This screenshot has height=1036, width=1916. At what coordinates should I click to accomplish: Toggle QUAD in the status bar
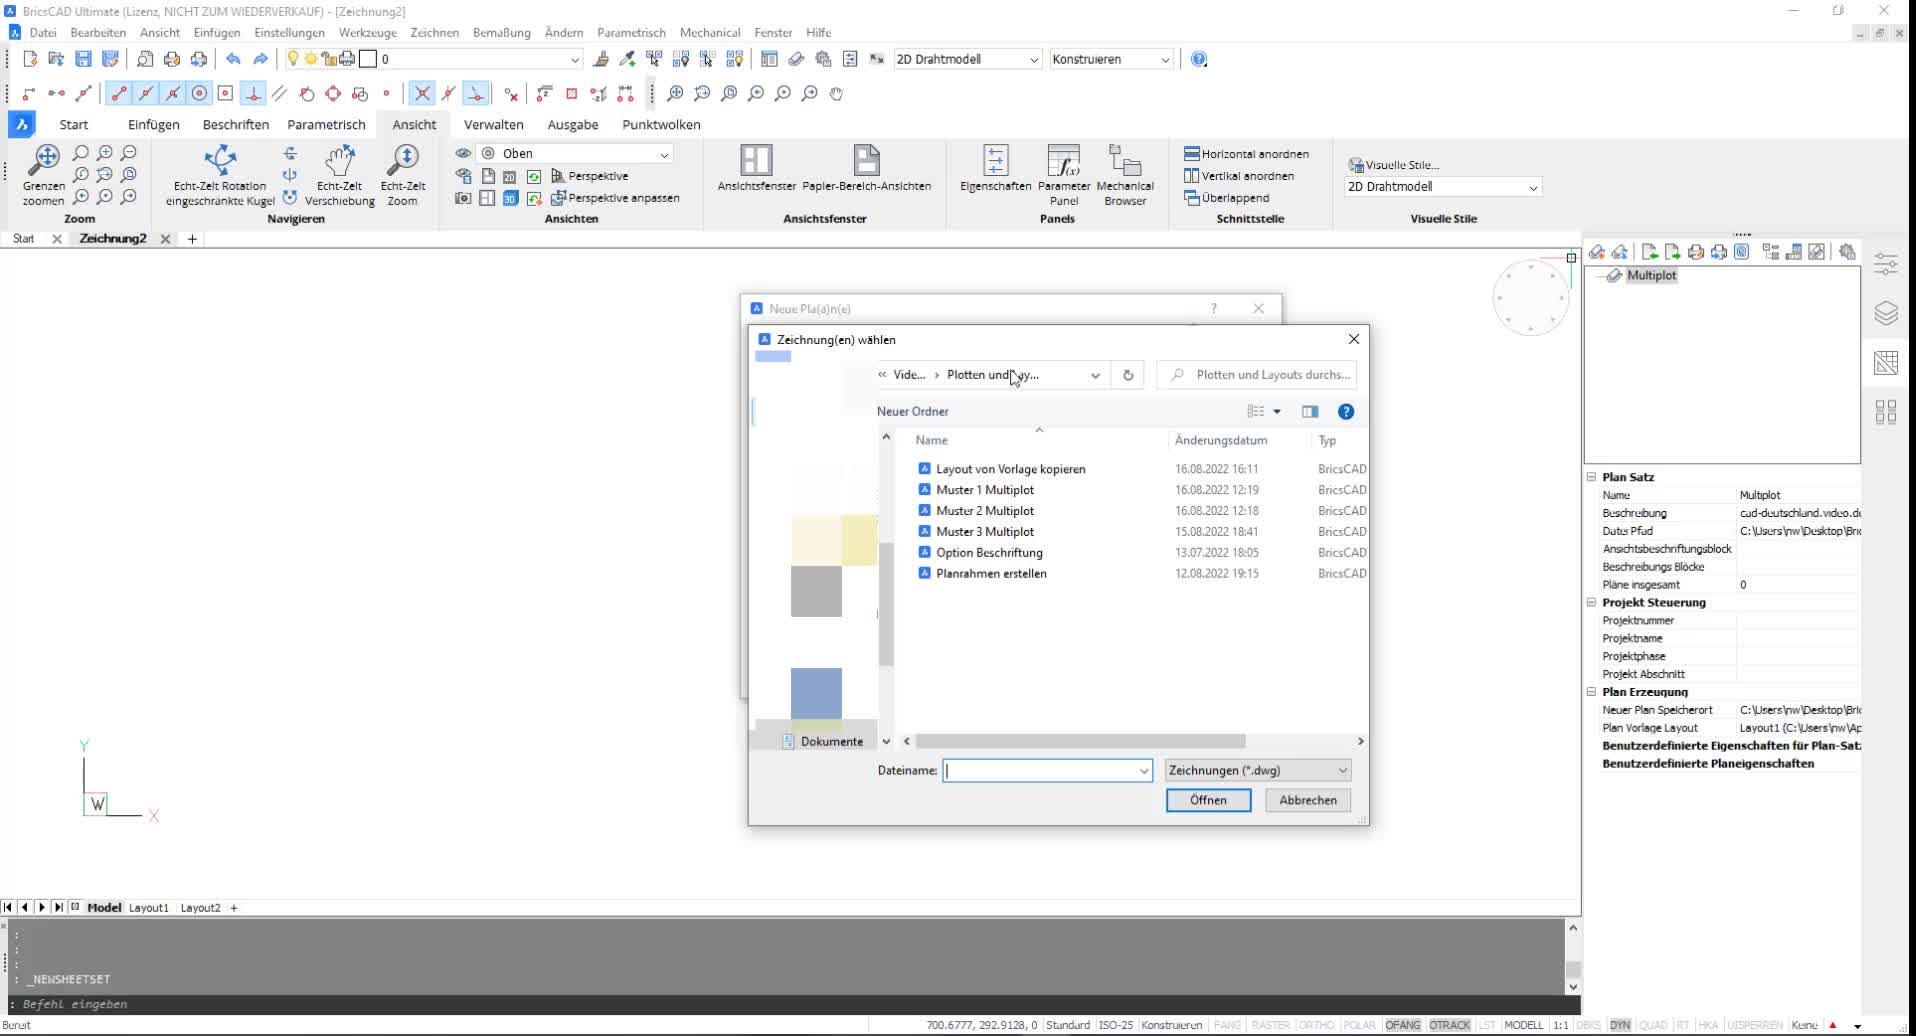(1653, 1025)
